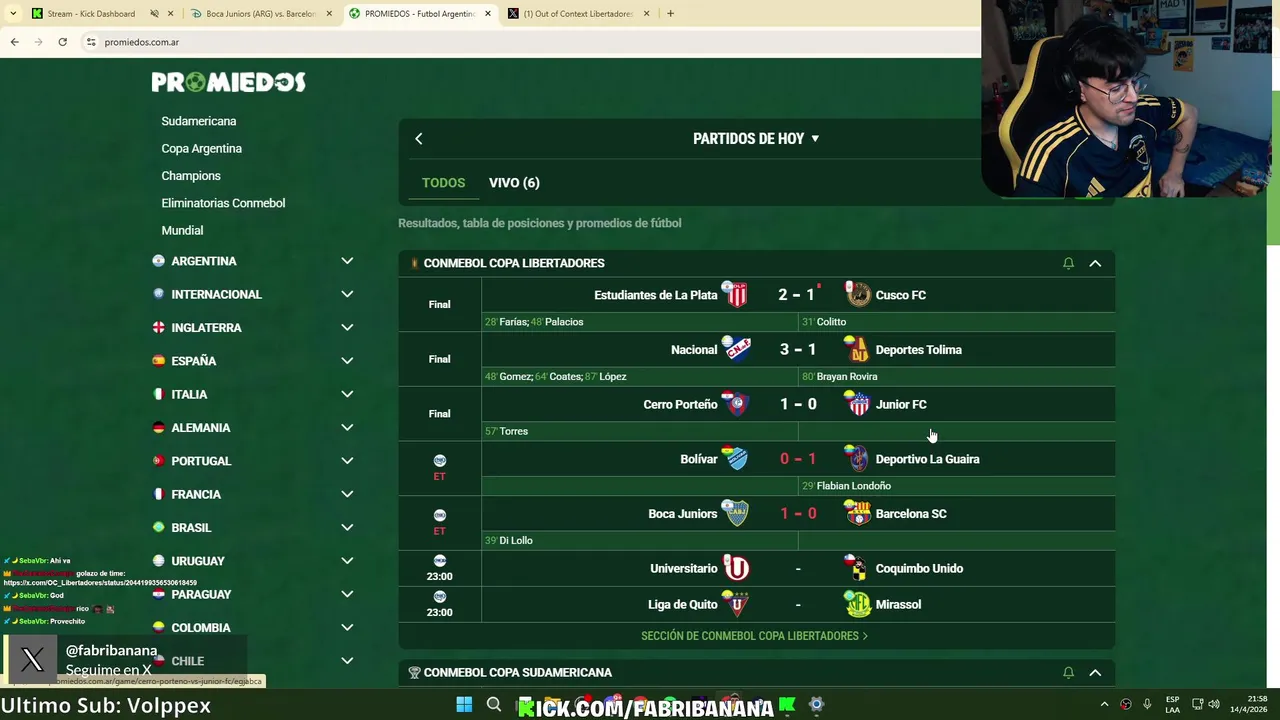Click the Deportes Tolima crest
The width and height of the screenshot is (1280, 720).
tap(857, 349)
